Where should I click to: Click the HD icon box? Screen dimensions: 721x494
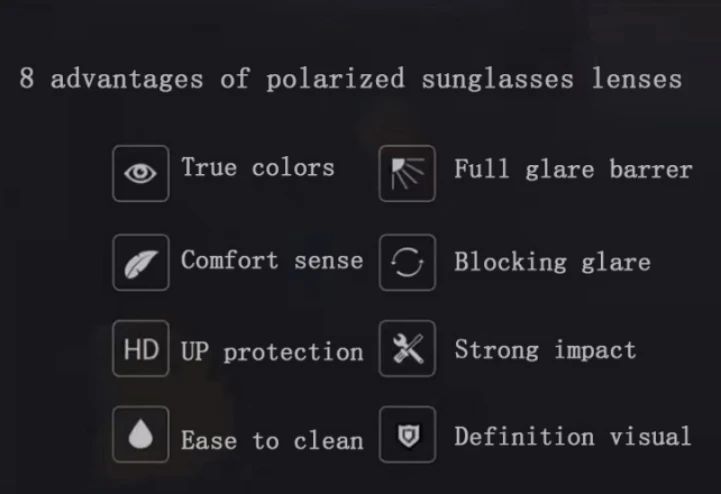point(140,349)
